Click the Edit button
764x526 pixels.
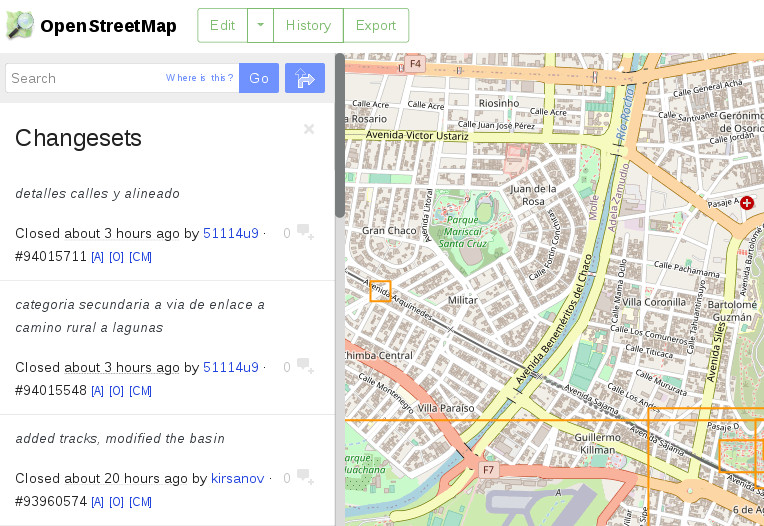coord(222,25)
